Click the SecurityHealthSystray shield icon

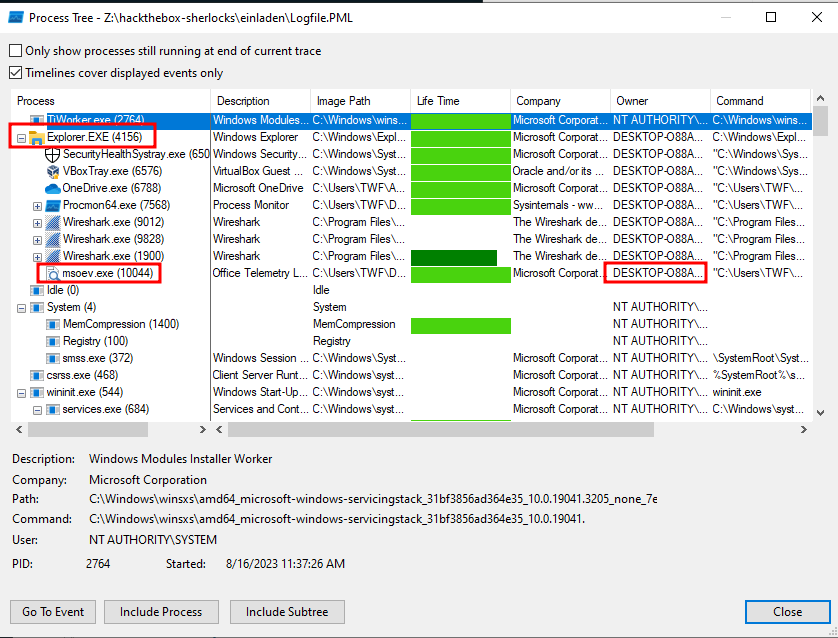(53, 154)
